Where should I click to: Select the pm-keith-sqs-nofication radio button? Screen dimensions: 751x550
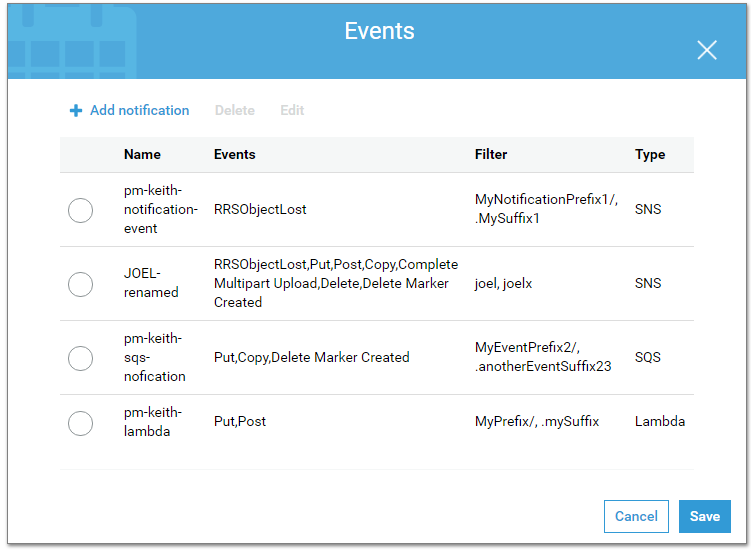[80, 358]
